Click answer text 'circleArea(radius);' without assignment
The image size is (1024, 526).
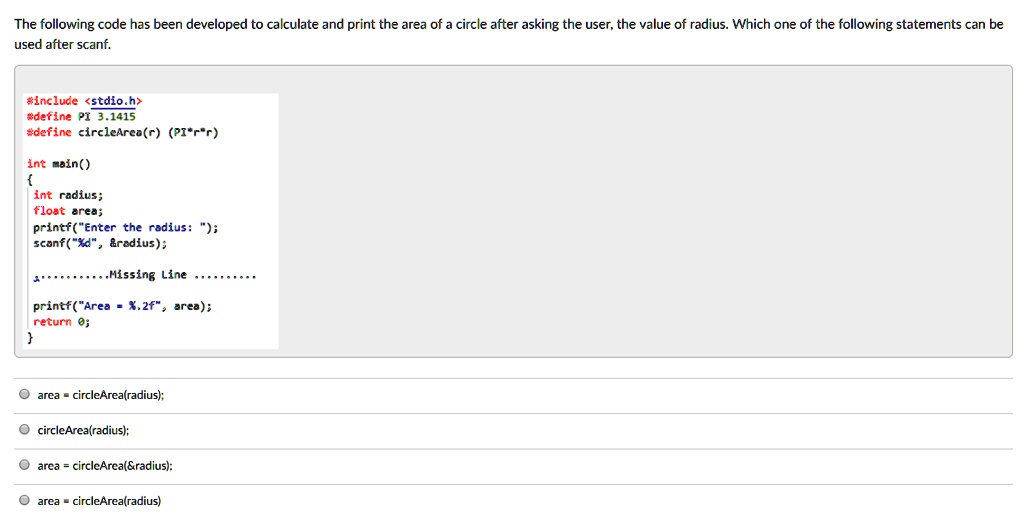[84, 431]
